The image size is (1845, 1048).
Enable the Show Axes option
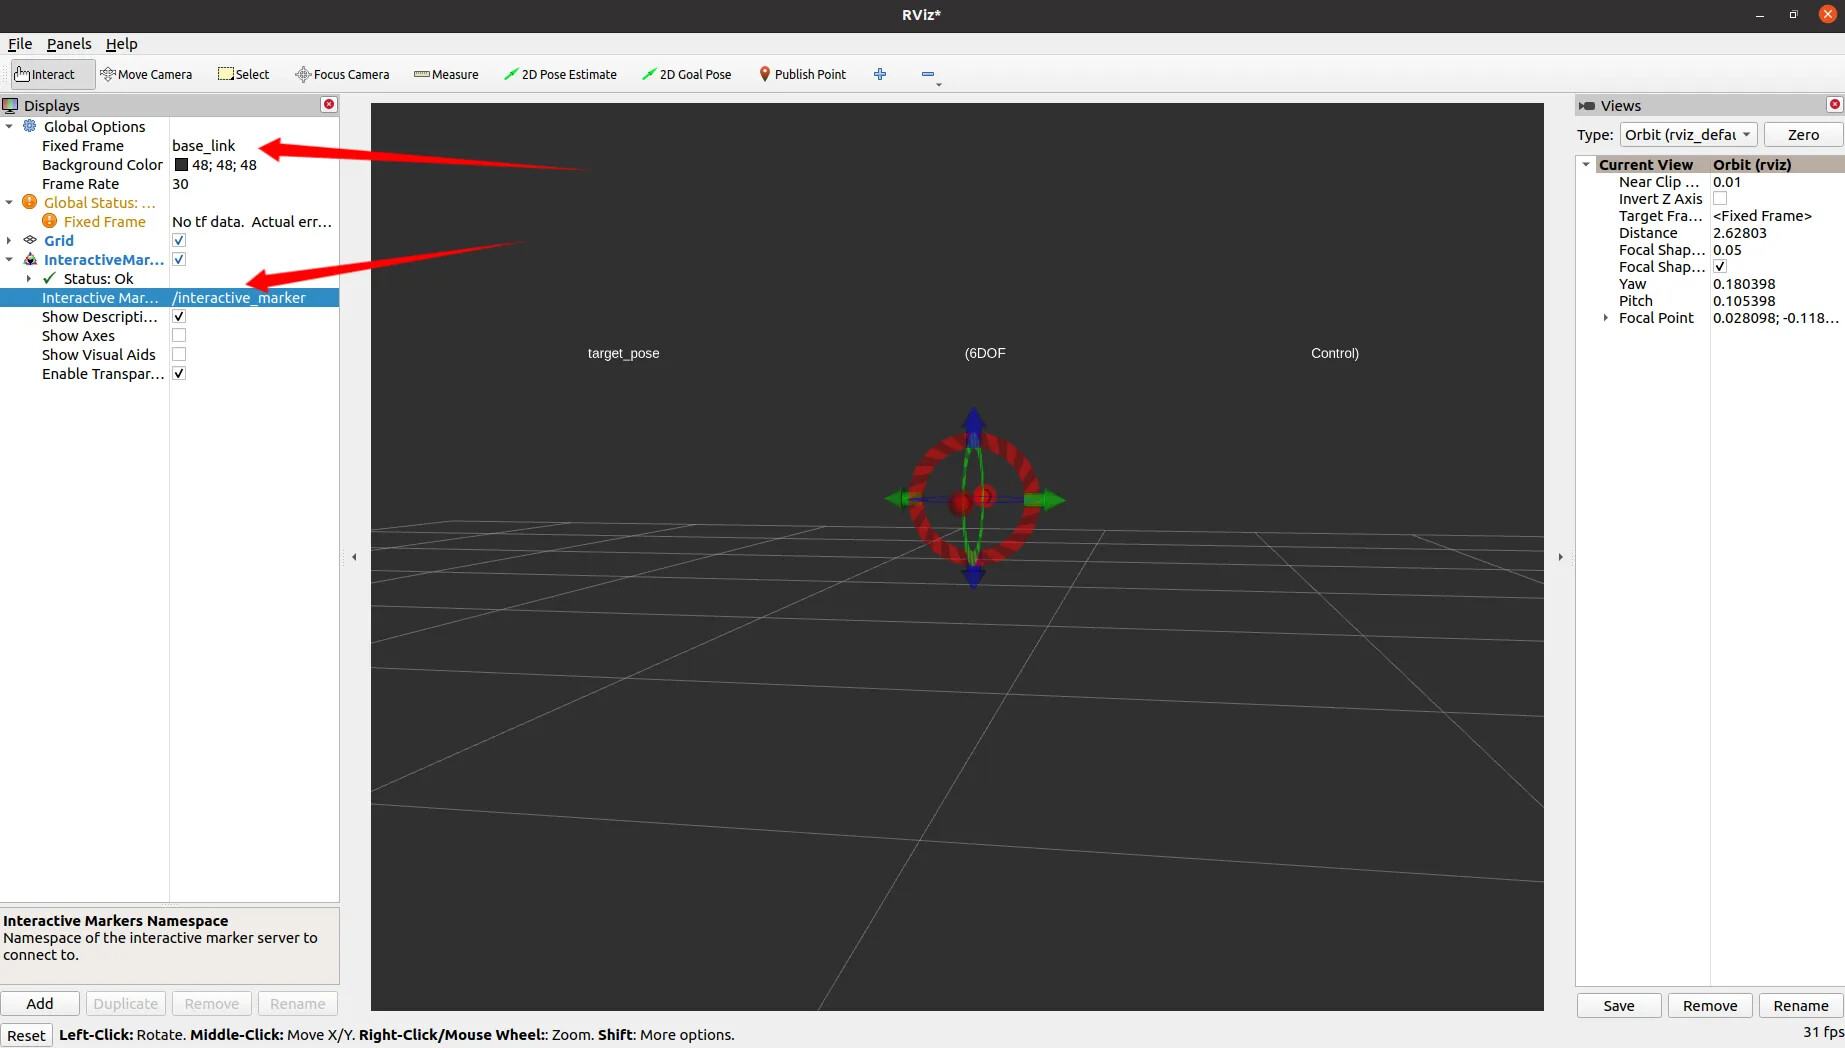[178, 335]
